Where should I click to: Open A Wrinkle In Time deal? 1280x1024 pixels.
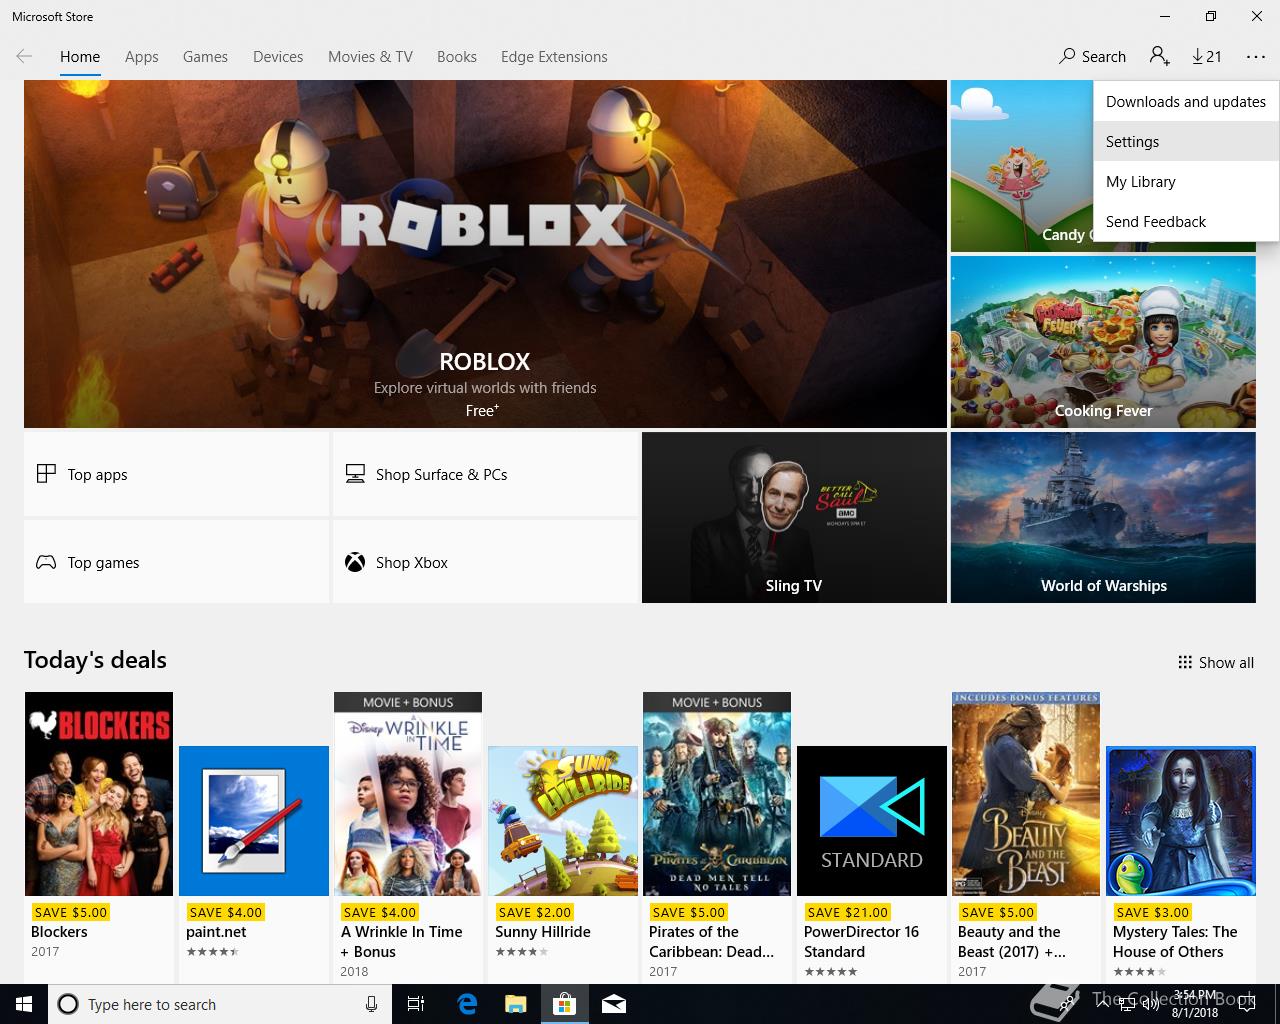pyautogui.click(x=408, y=836)
